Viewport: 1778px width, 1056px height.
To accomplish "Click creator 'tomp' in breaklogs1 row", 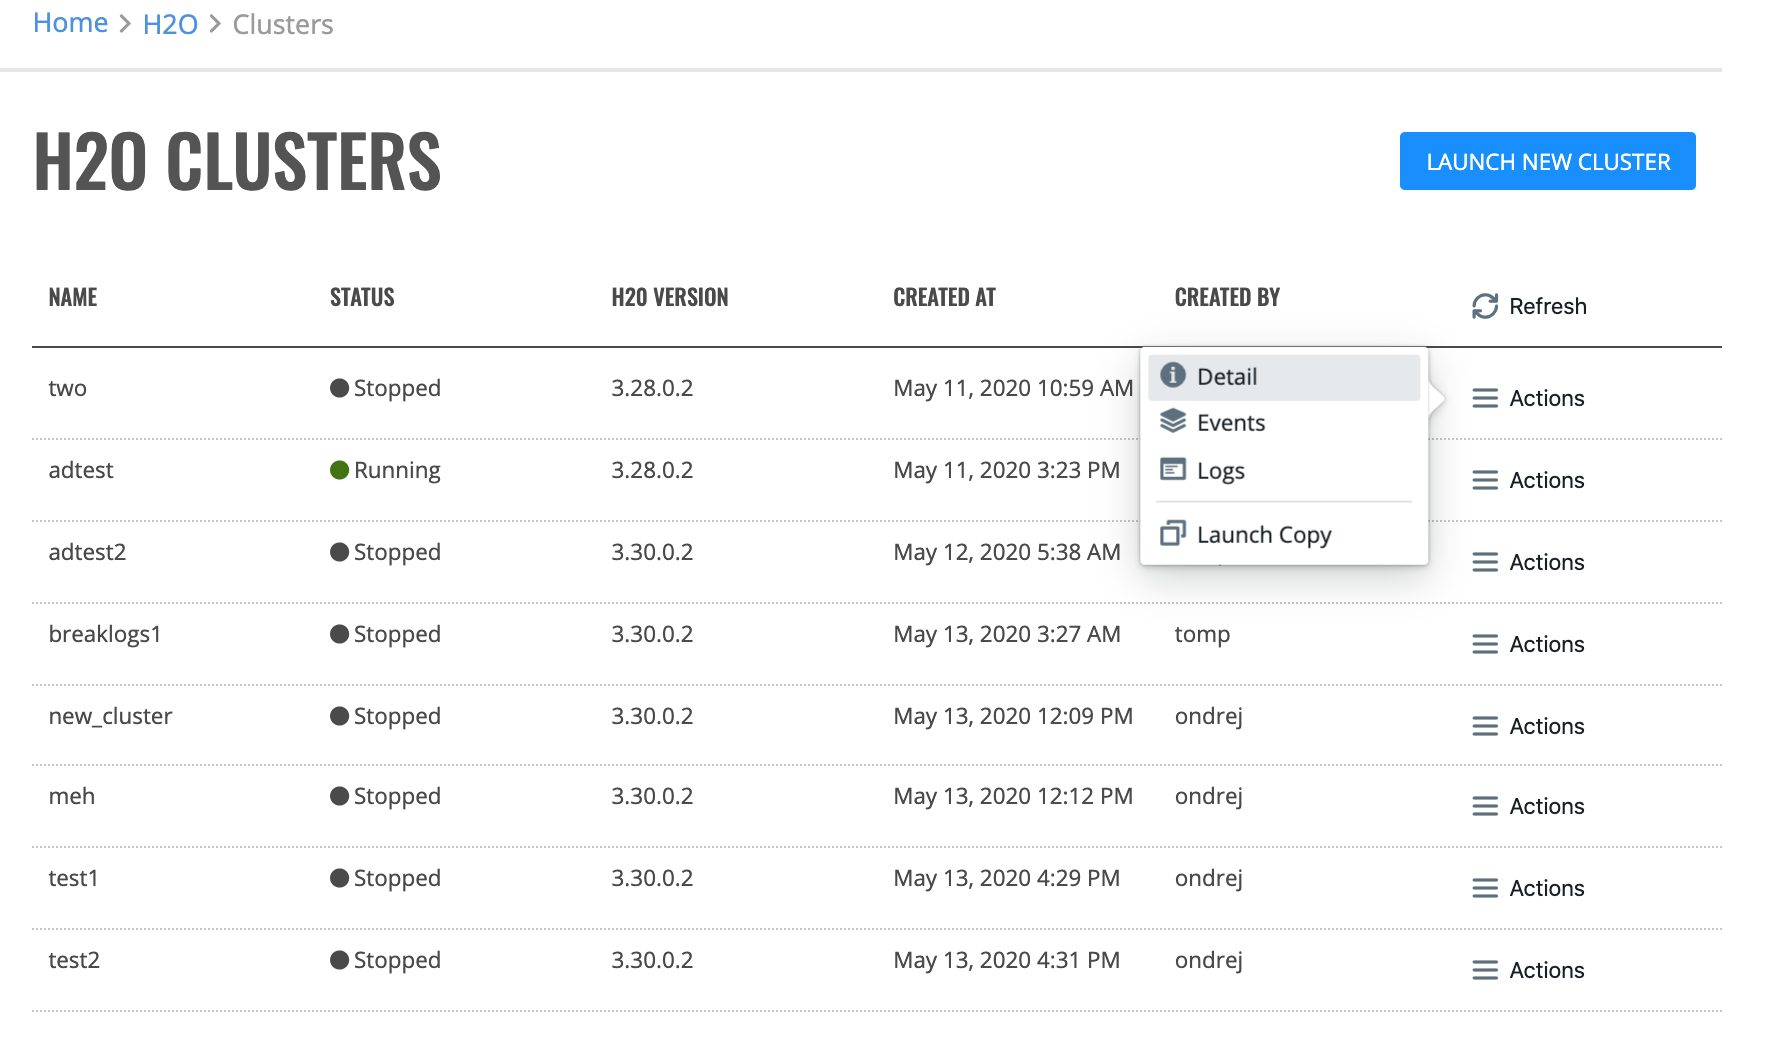I will click(1202, 635).
